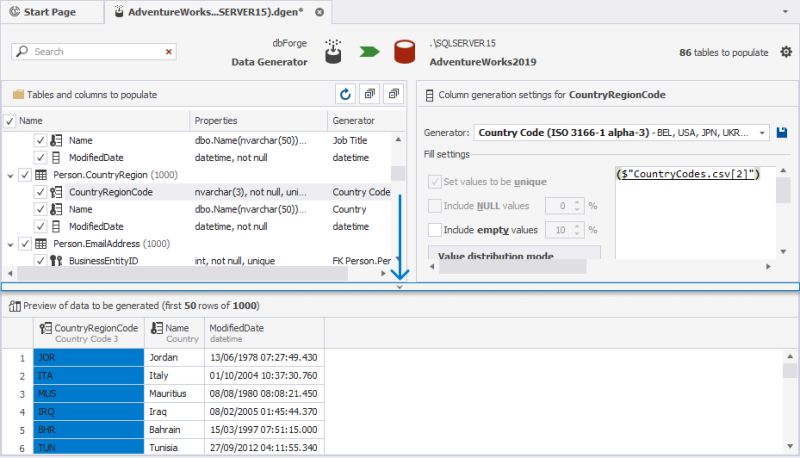Click the red database target icon
This screenshot has height=458, width=800.
coord(405,52)
